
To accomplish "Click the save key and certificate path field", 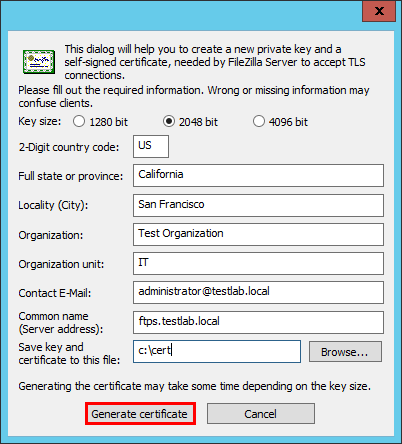I will point(217,351).
